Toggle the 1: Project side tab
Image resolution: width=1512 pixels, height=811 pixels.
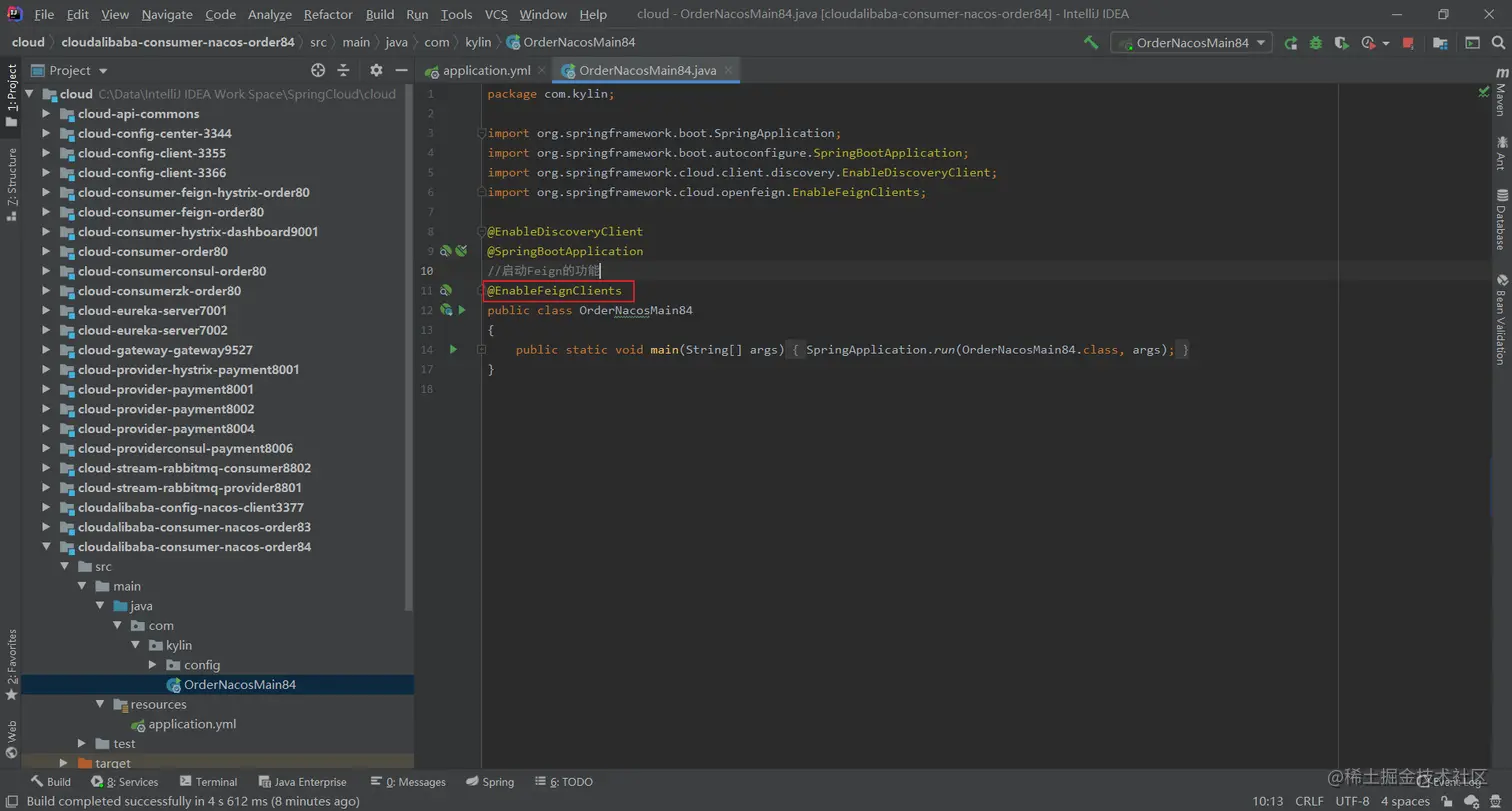[11, 96]
